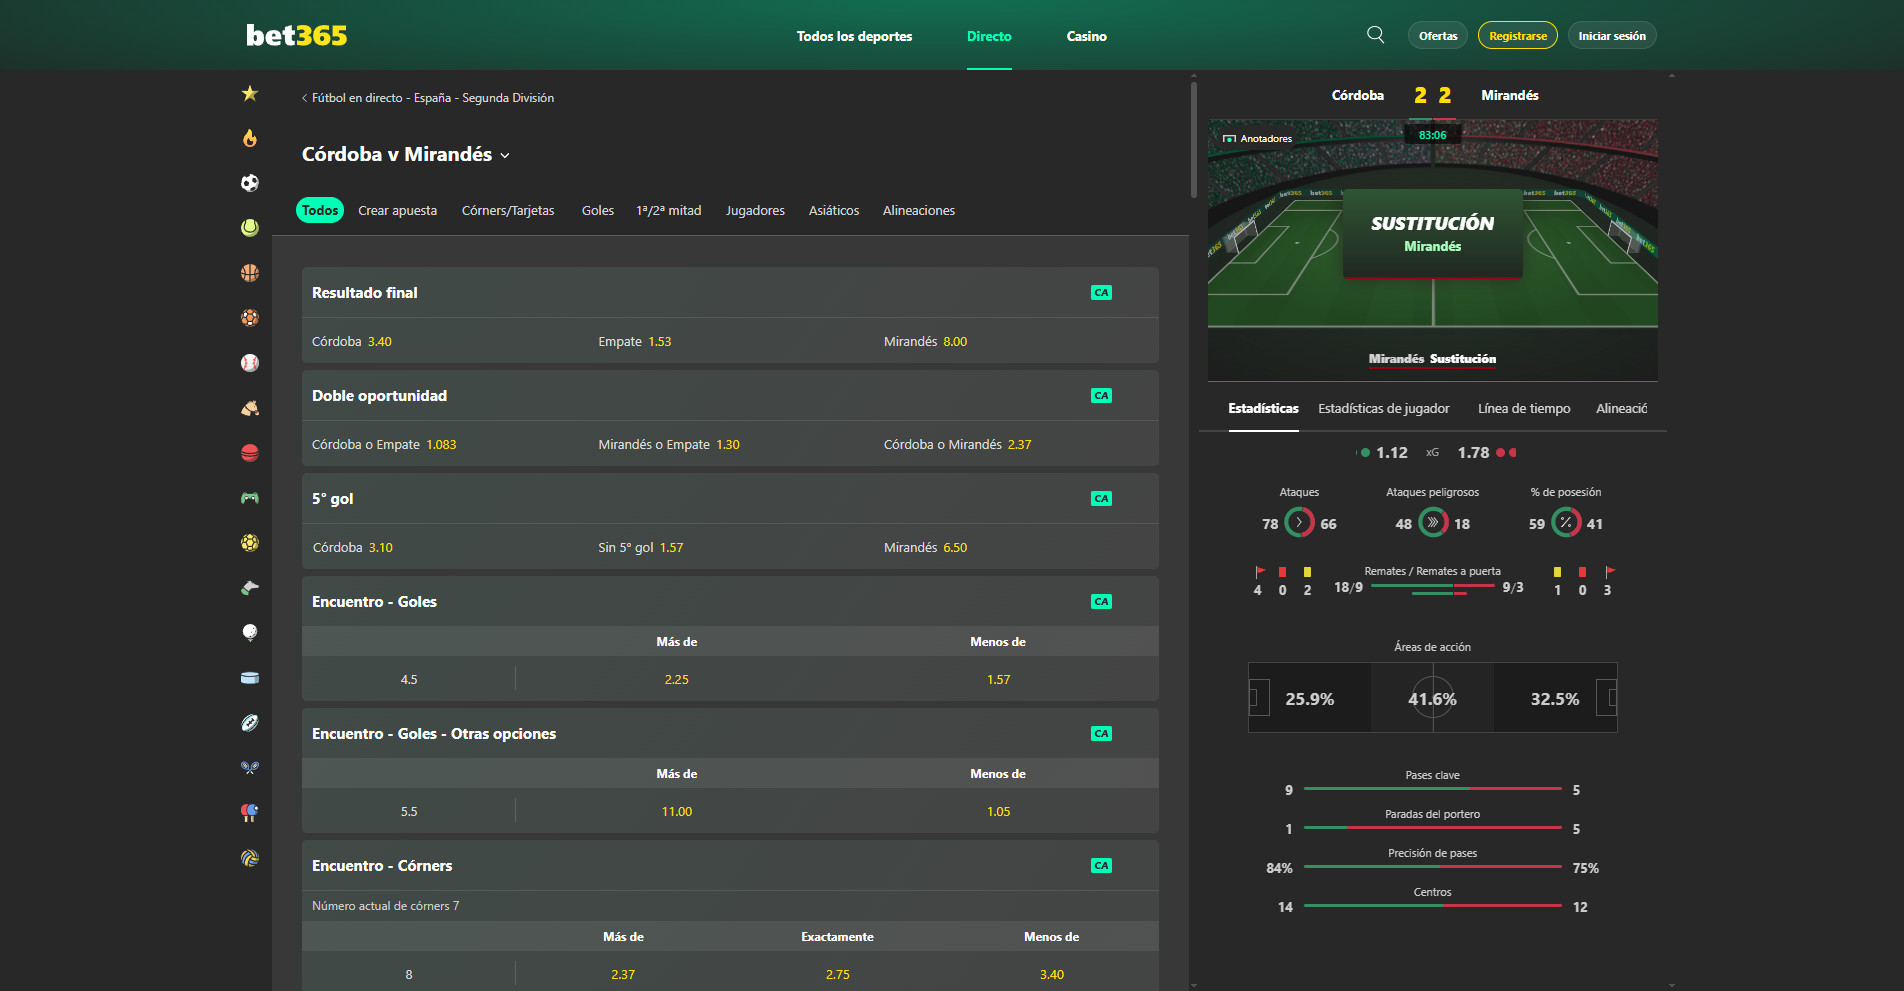This screenshot has height=991, width=1904.
Task: Go to the Directo section
Action: click(989, 36)
